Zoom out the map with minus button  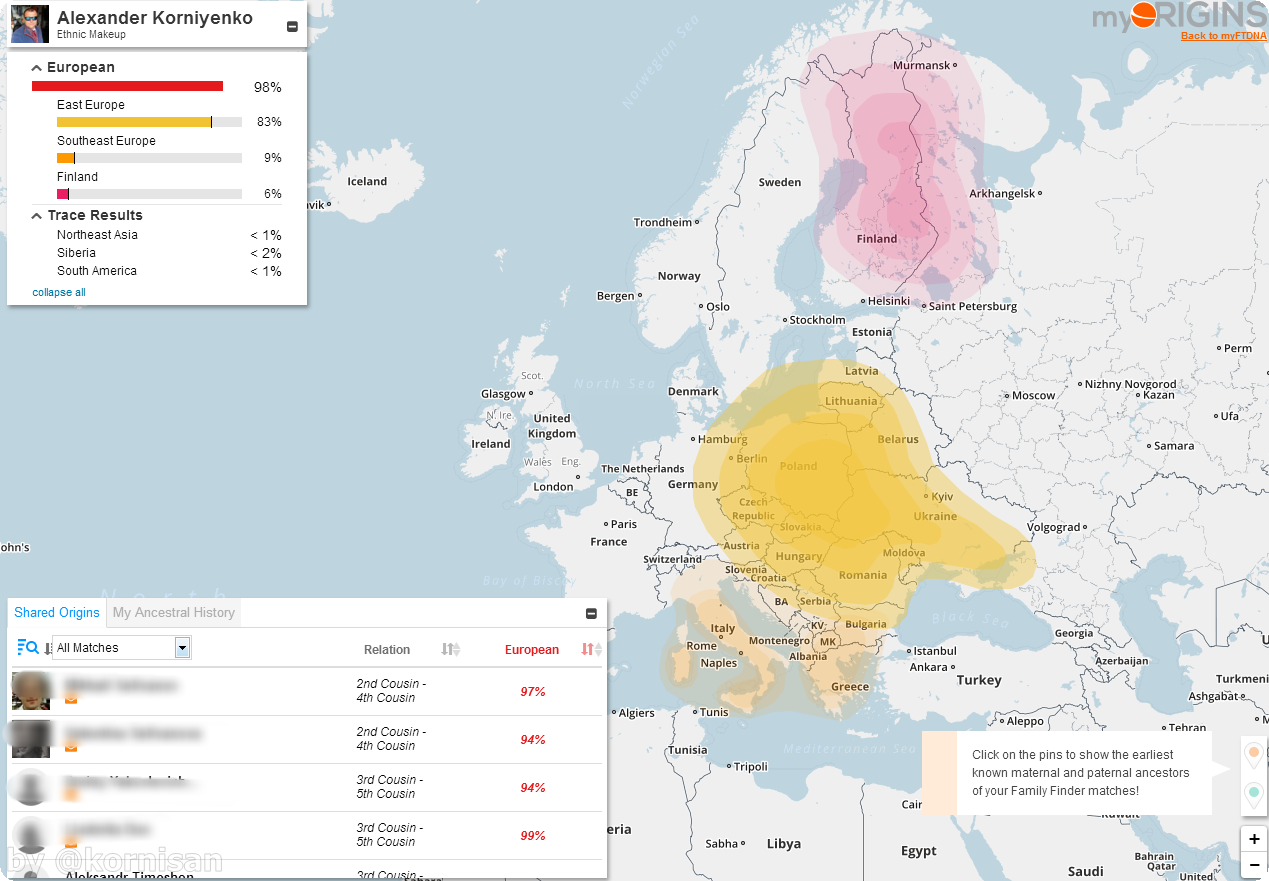1254,864
